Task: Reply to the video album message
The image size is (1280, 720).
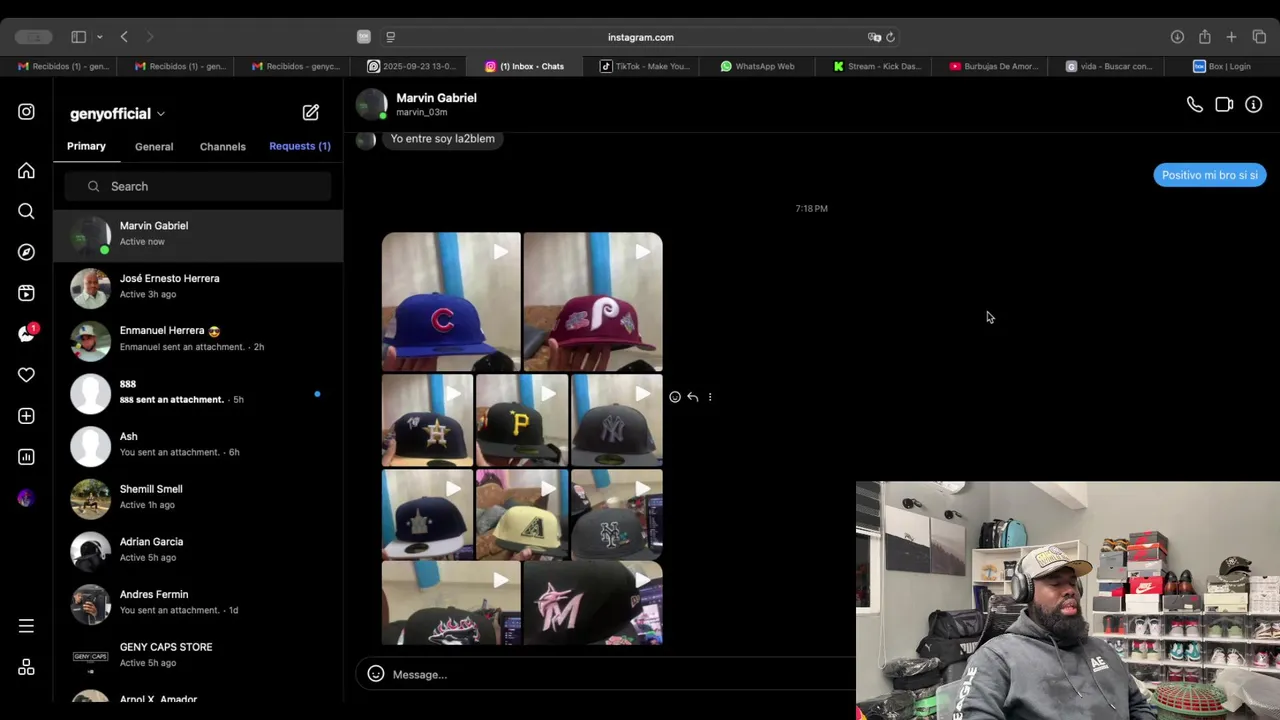Action: (692, 397)
